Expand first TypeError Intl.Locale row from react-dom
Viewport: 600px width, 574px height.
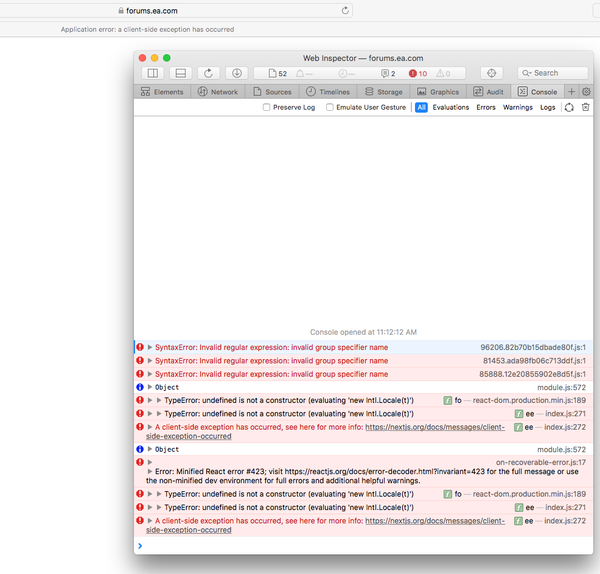[150, 400]
